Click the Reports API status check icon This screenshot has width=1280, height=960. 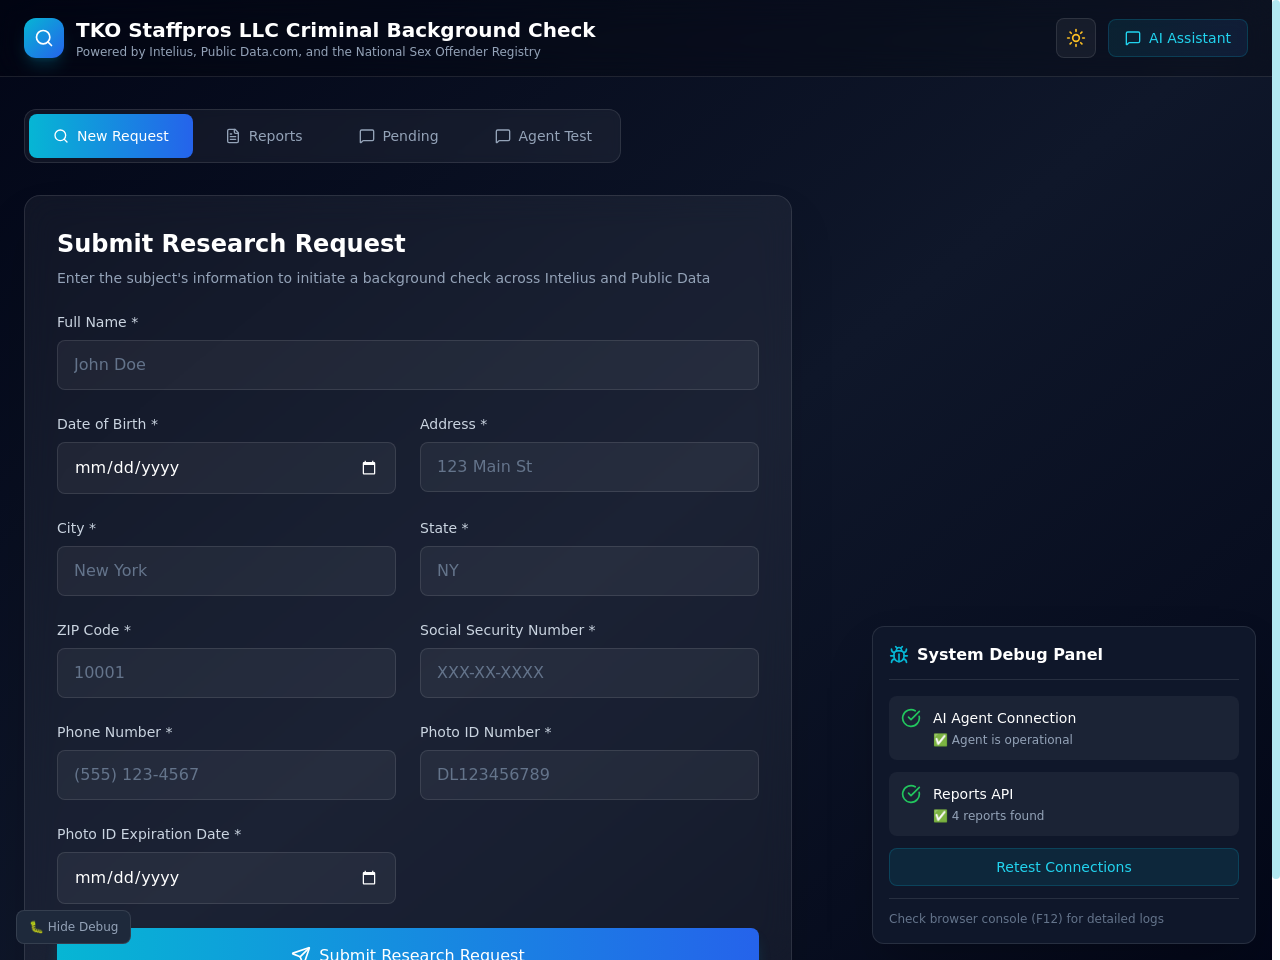[x=911, y=794]
